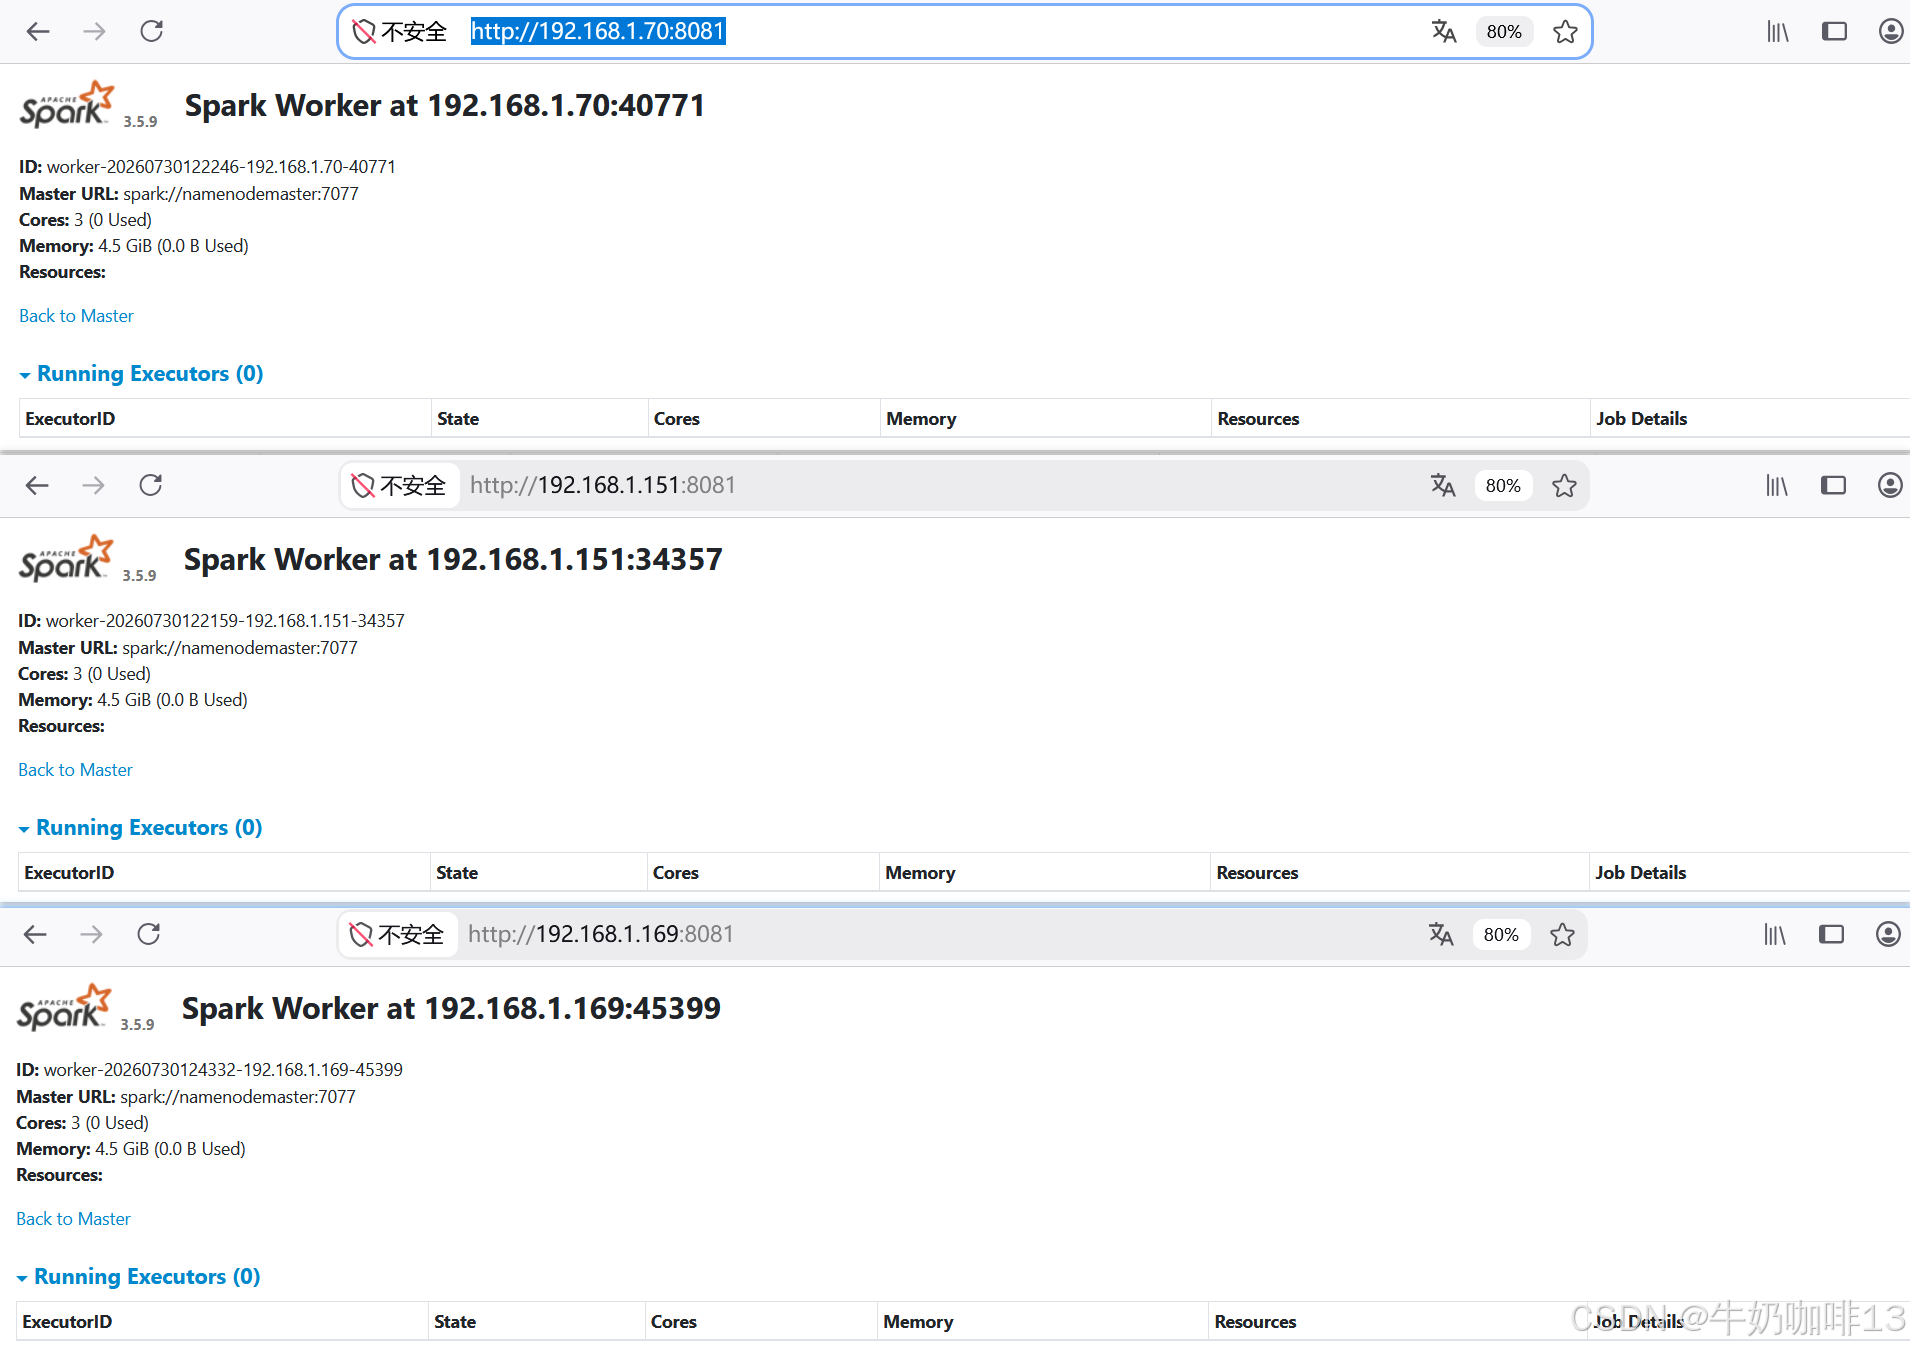The width and height of the screenshot is (1910, 1350).
Task: Open library icon in the 192.168.1.70 window
Action: [1777, 32]
